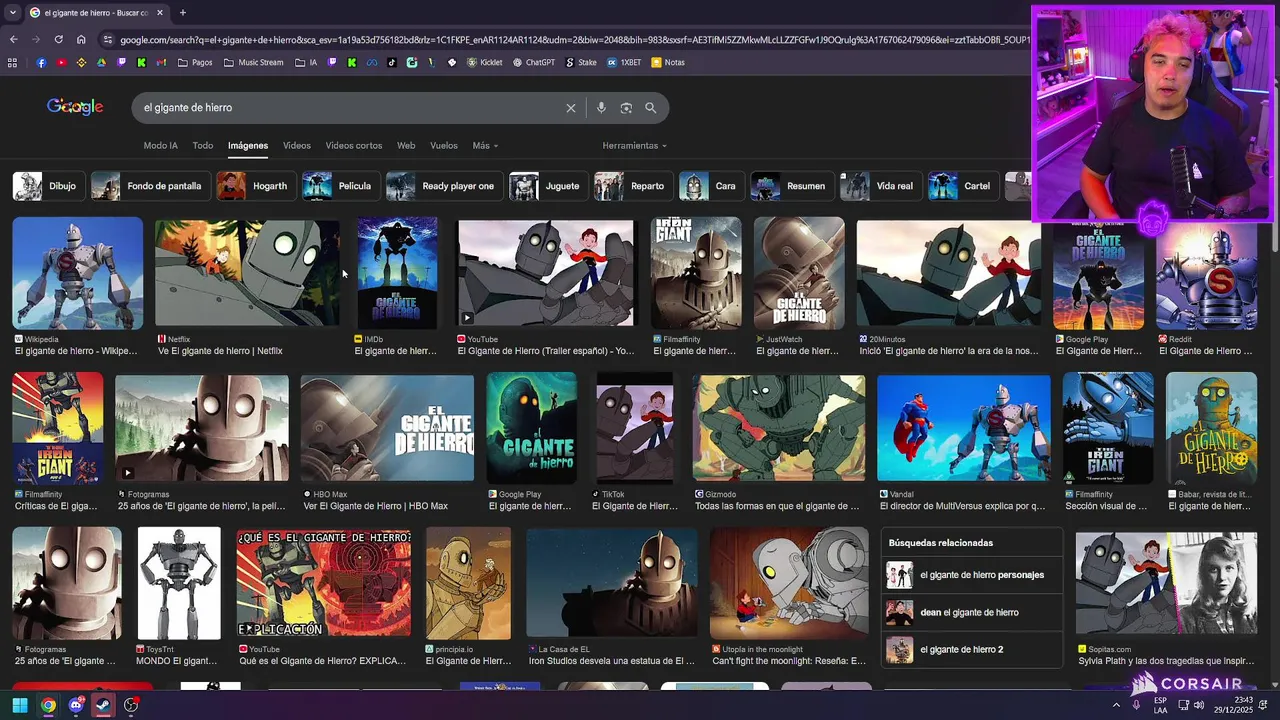
Task: Reload the page with the refresh icon
Action: (58, 39)
